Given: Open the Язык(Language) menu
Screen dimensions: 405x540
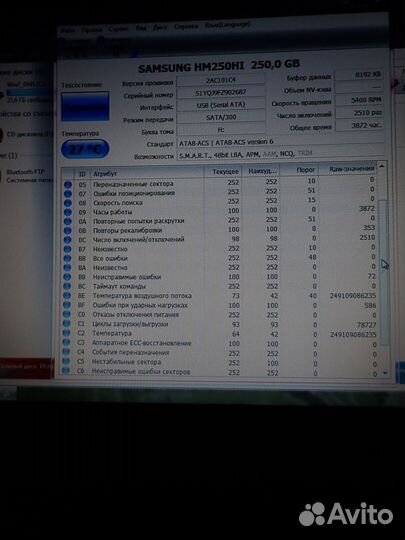Looking at the screenshot, I should point(227,25).
